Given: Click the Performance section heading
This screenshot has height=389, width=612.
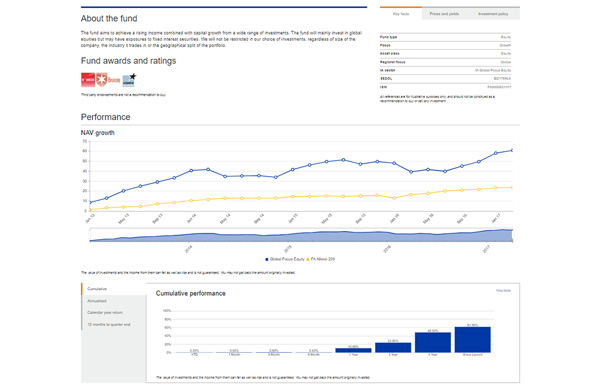Looking at the screenshot, I should [105, 117].
